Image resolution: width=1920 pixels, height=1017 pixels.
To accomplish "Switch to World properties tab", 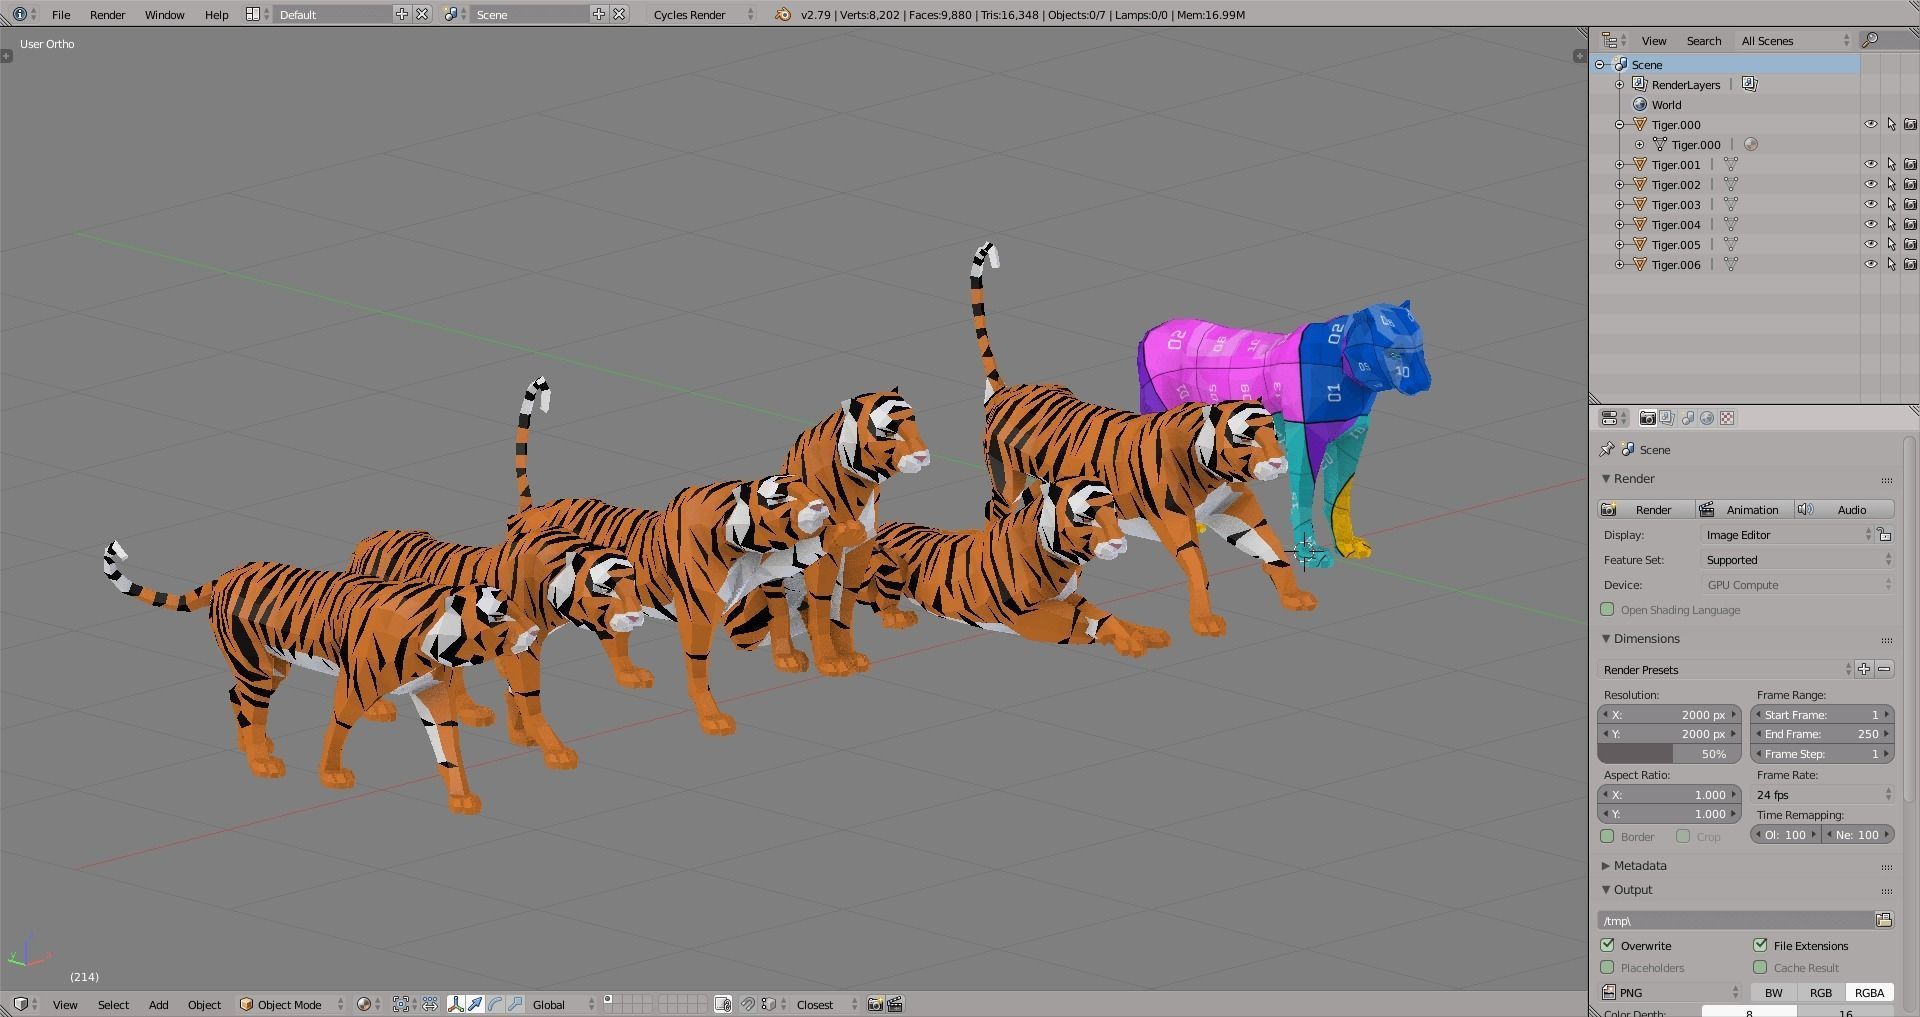I will 1707,418.
